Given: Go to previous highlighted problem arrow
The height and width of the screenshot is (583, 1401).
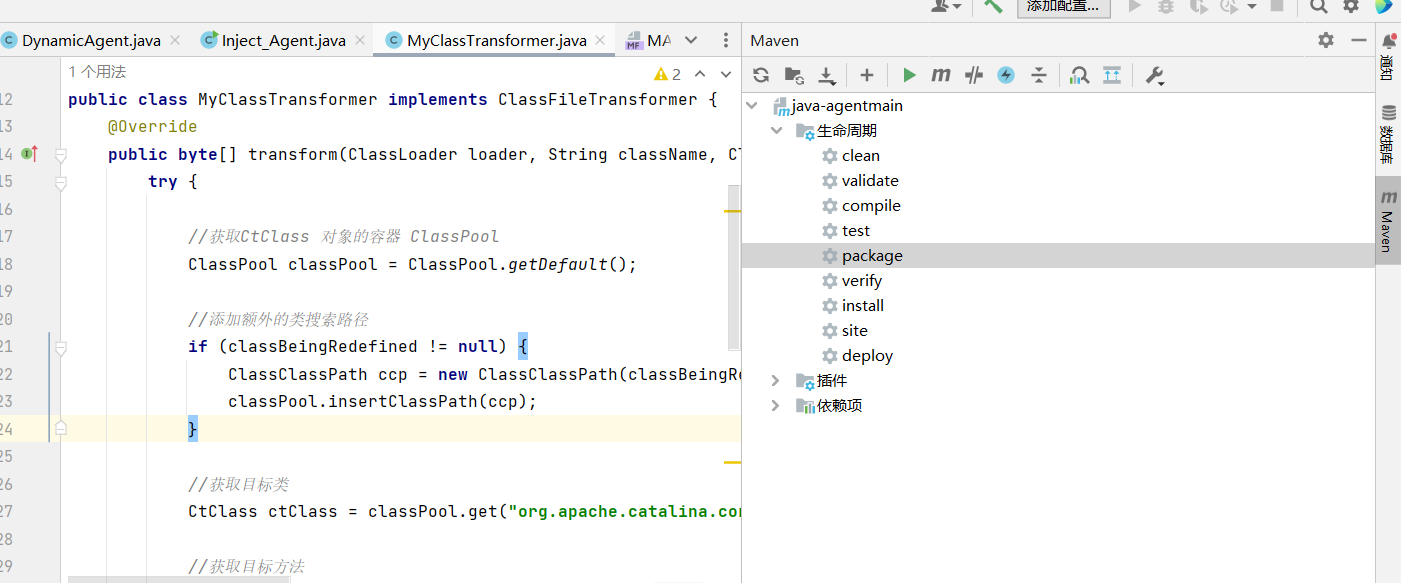Looking at the screenshot, I should point(700,74).
